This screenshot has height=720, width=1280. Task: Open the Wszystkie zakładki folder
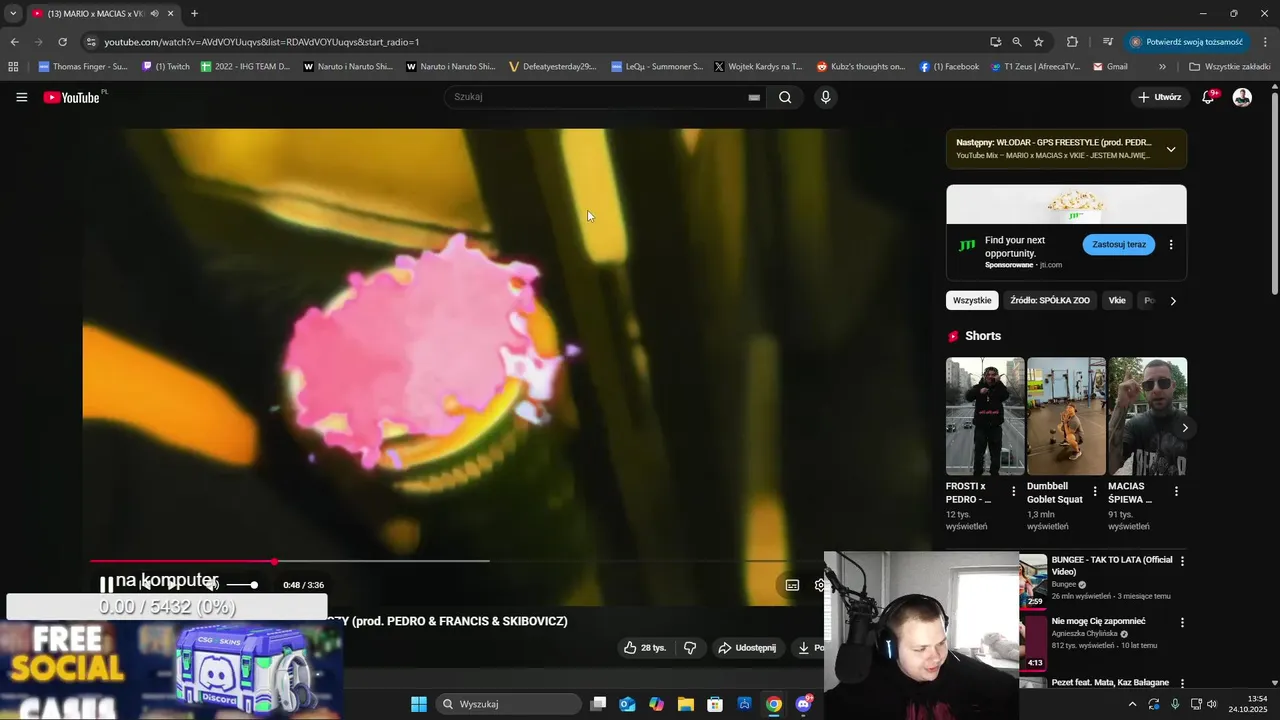1230,67
